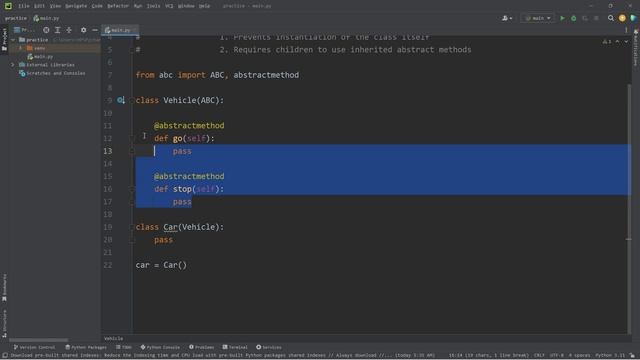Select Scratches and Consoles node
640x360 pixels.
[52, 73]
